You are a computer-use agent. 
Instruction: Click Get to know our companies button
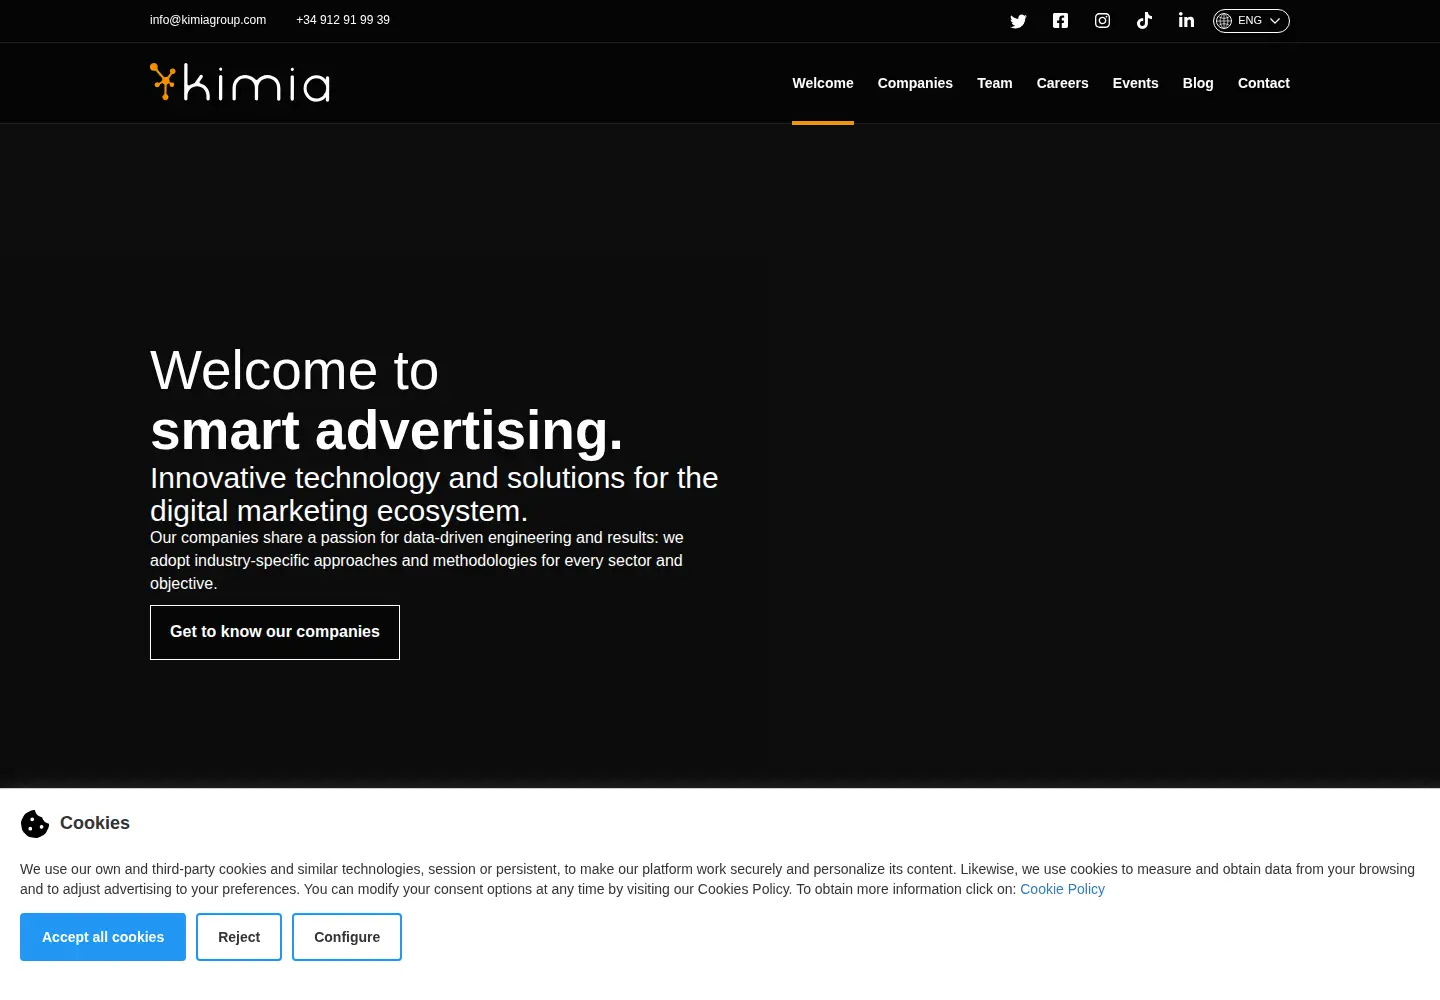[275, 632]
